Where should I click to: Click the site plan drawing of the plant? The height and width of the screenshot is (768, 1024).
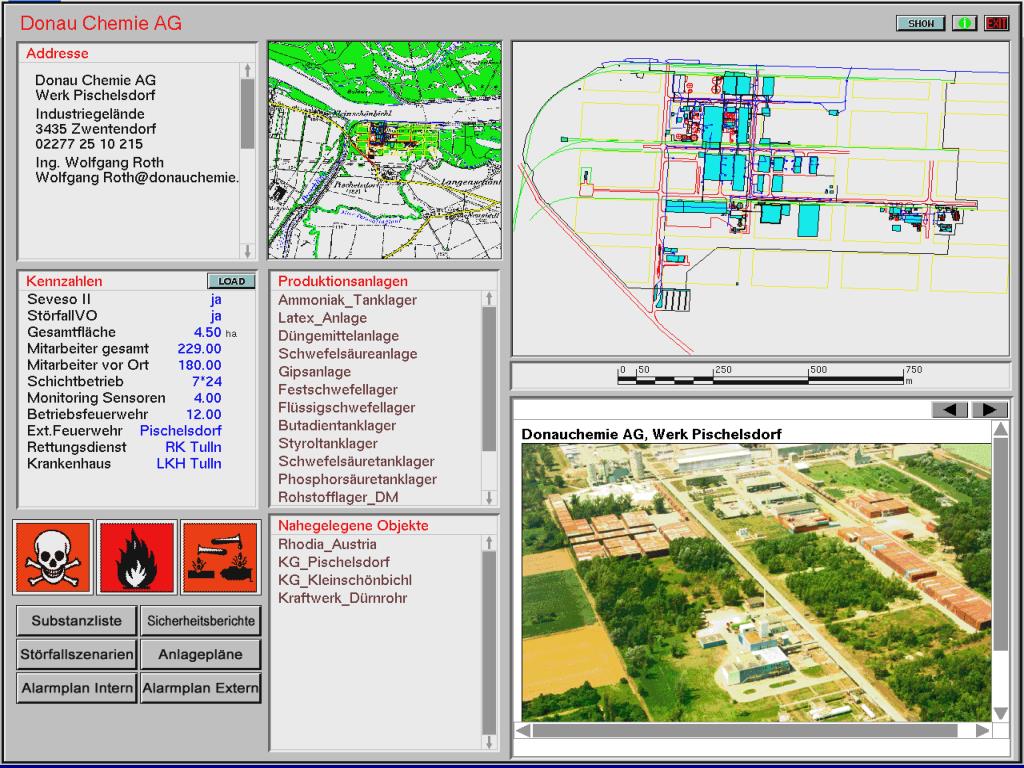[x=761, y=199]
